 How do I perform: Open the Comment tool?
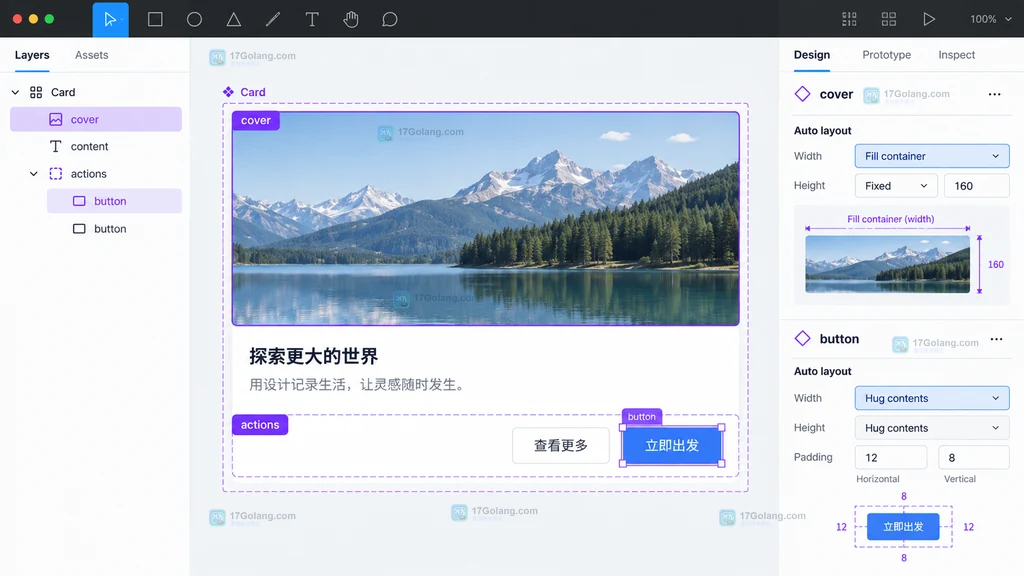coord(390,20)
